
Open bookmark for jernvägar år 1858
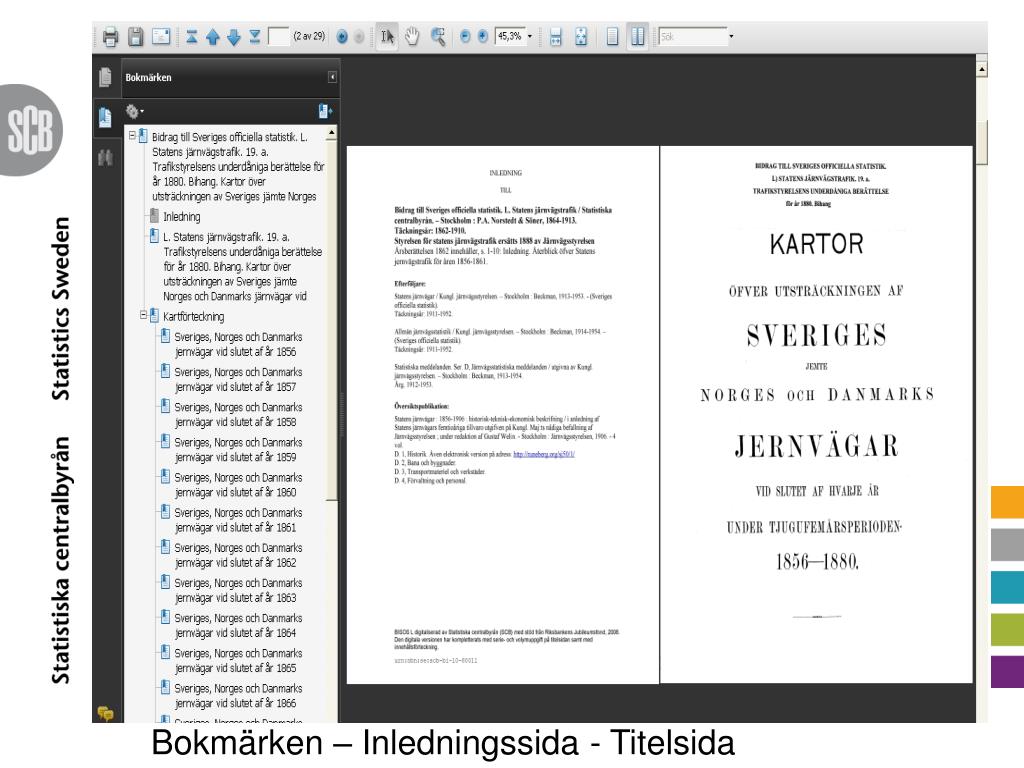coord(238,415)
